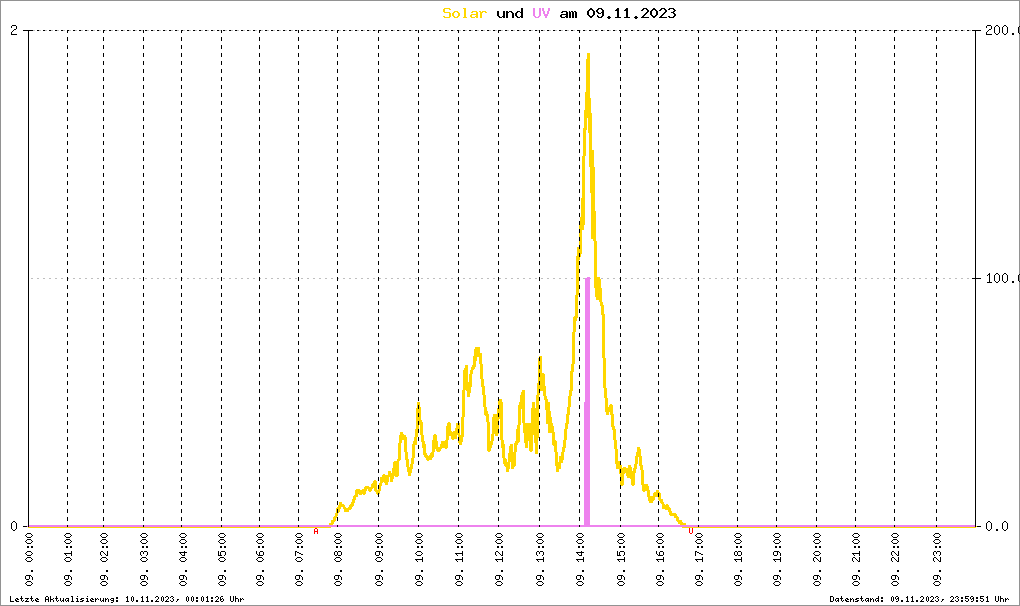Click the left axis label '2'
Image resolution: width=1020 pixels, height=606 pixels.
click(14, 31)
